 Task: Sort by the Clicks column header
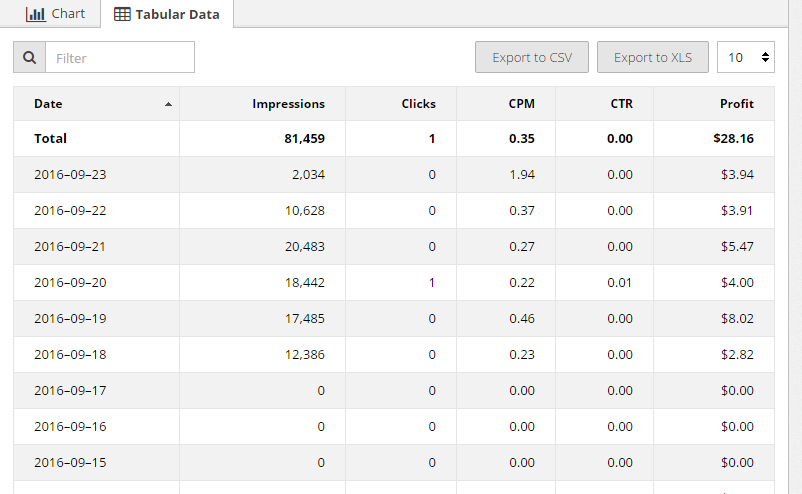(x=418, y=104)
